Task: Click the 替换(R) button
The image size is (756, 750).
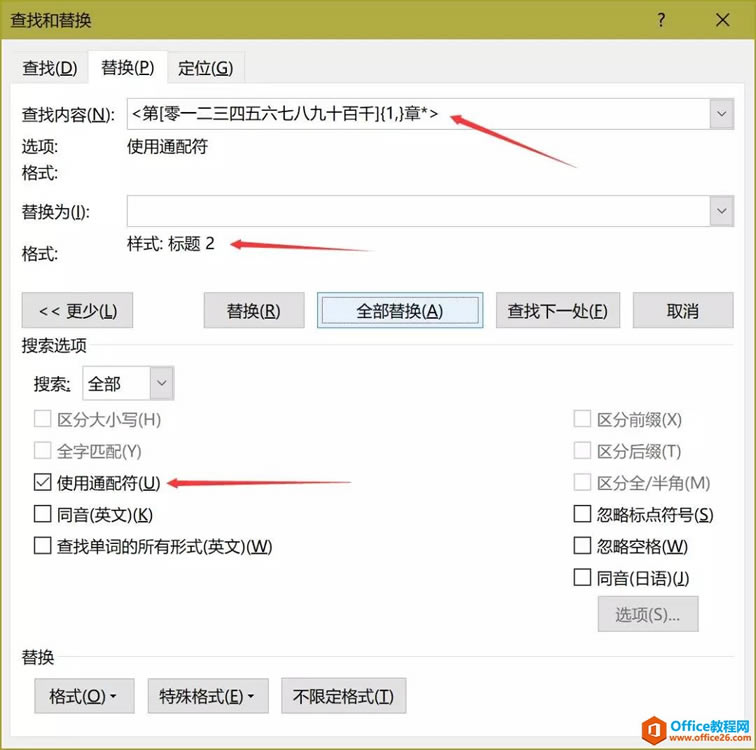Action: [x=254, y=310]
